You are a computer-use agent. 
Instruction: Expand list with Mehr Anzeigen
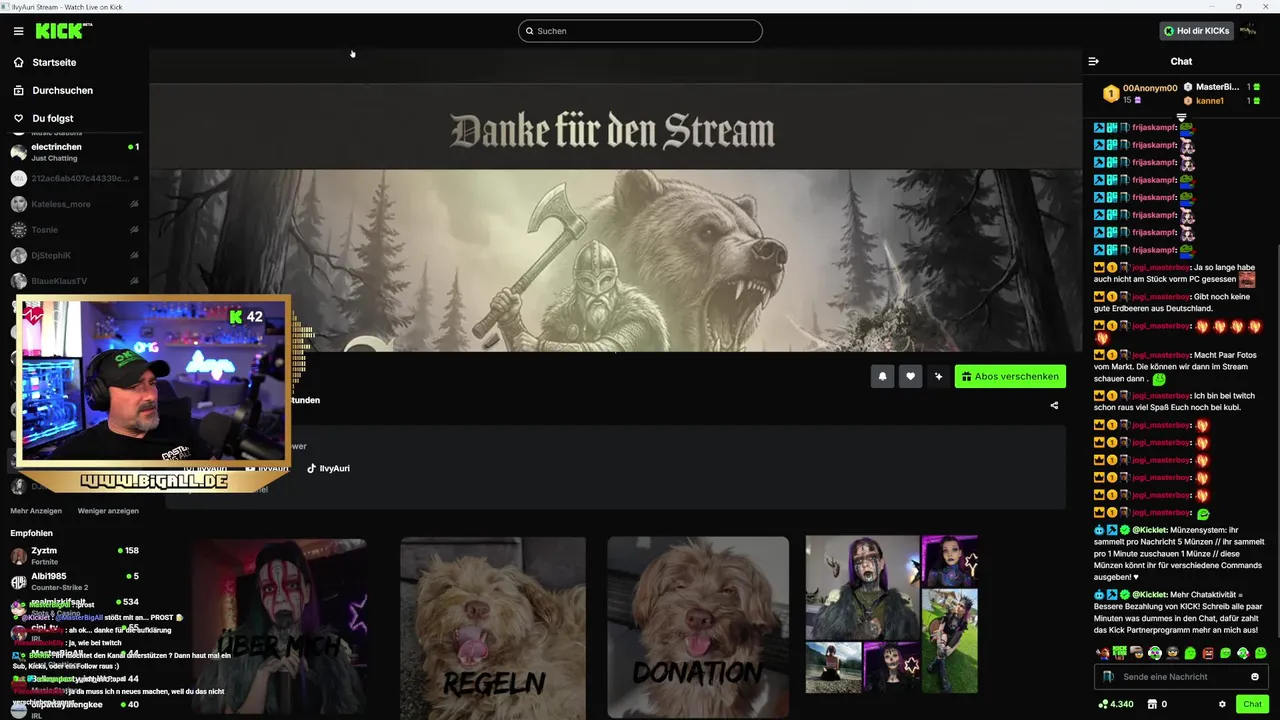pos(36,511)
